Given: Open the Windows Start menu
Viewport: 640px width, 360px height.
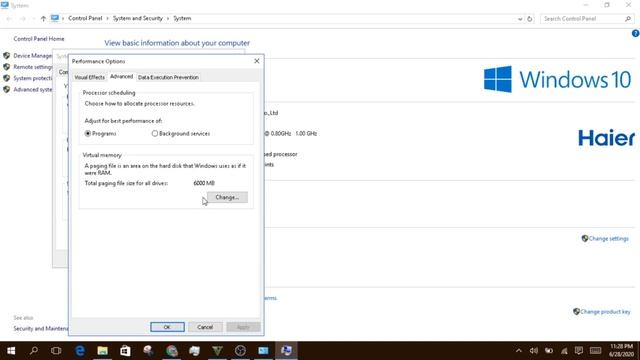Looking at the screenshot, I should 11,351.
